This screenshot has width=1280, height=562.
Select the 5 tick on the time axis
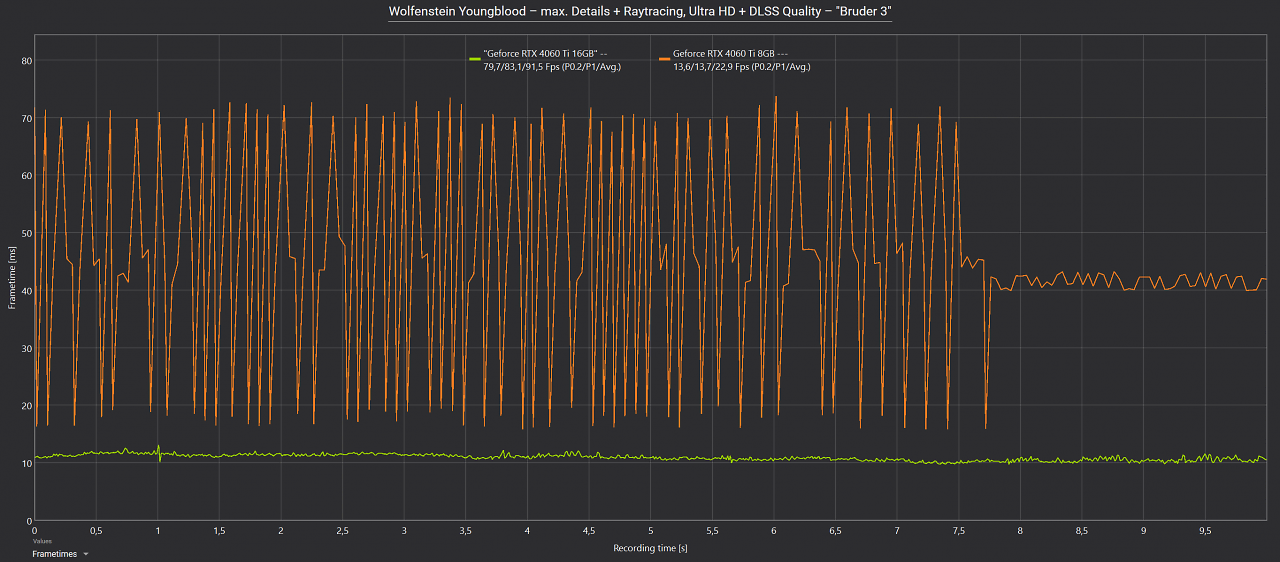coord(650,531)
